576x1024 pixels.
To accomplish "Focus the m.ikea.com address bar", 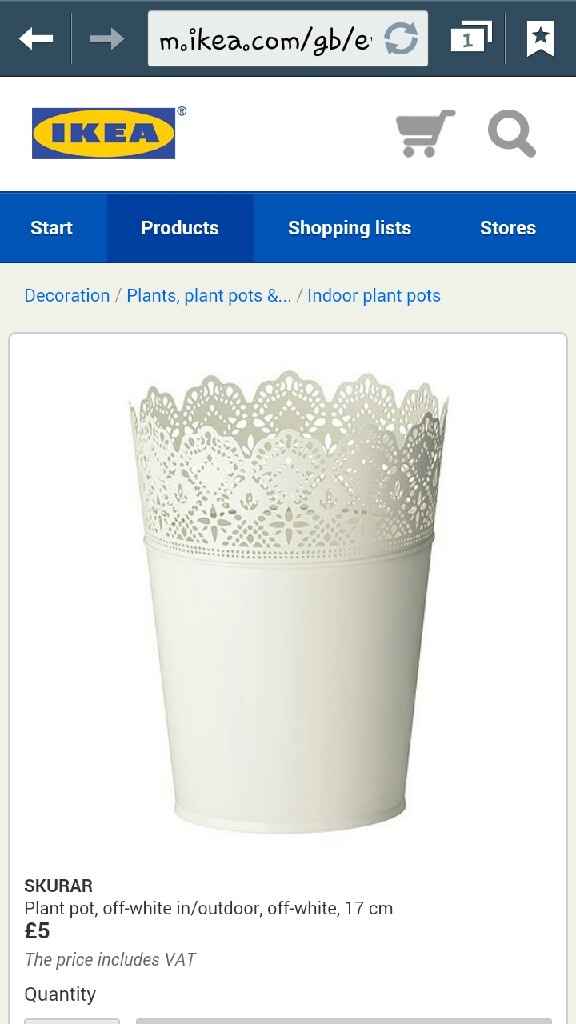I will 288,39.
